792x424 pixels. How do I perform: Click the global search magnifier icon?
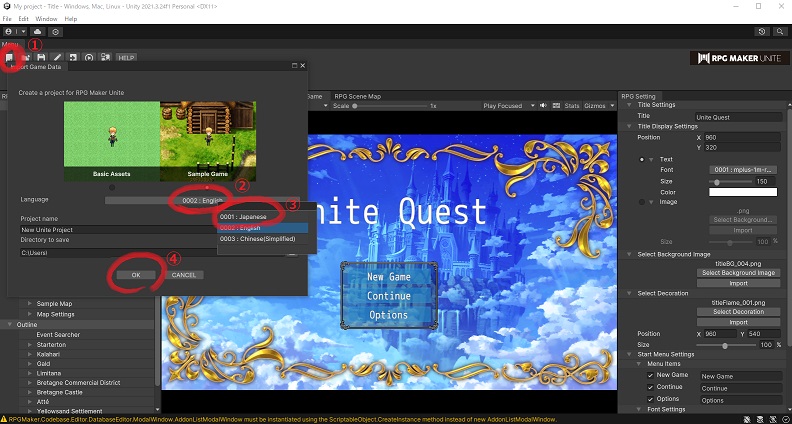point(780,31)
